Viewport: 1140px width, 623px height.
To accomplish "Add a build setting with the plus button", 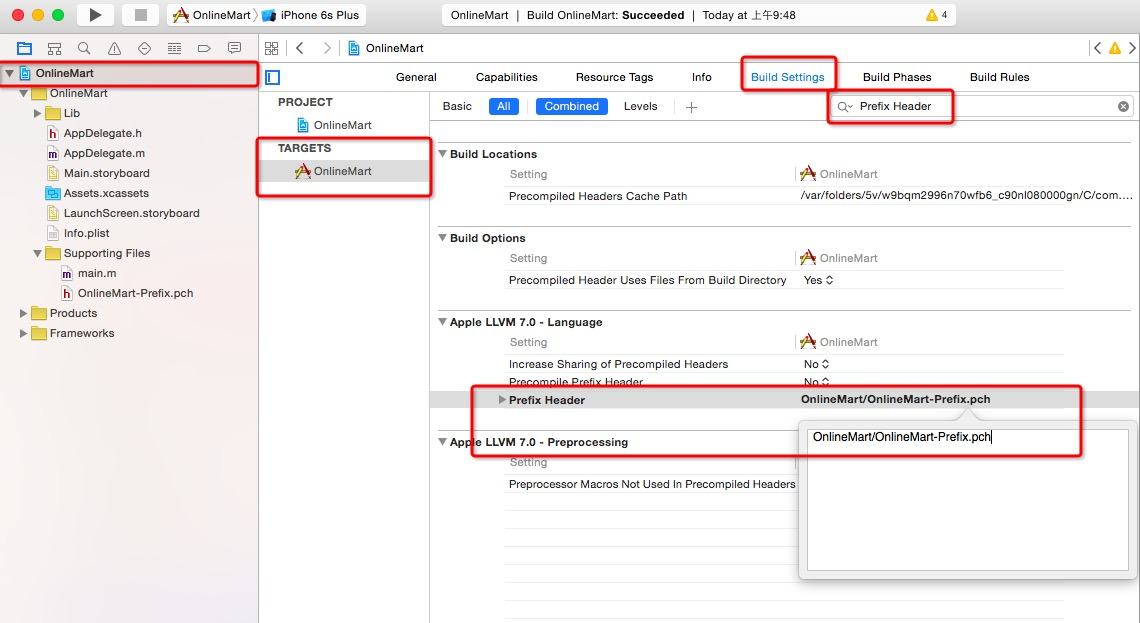I will point(691,107).
